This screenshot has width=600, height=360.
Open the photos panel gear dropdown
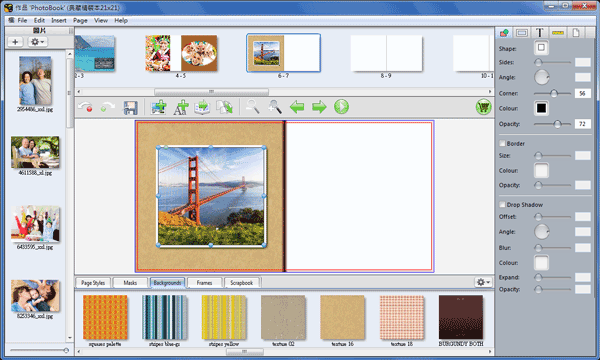tap(37, 42)
